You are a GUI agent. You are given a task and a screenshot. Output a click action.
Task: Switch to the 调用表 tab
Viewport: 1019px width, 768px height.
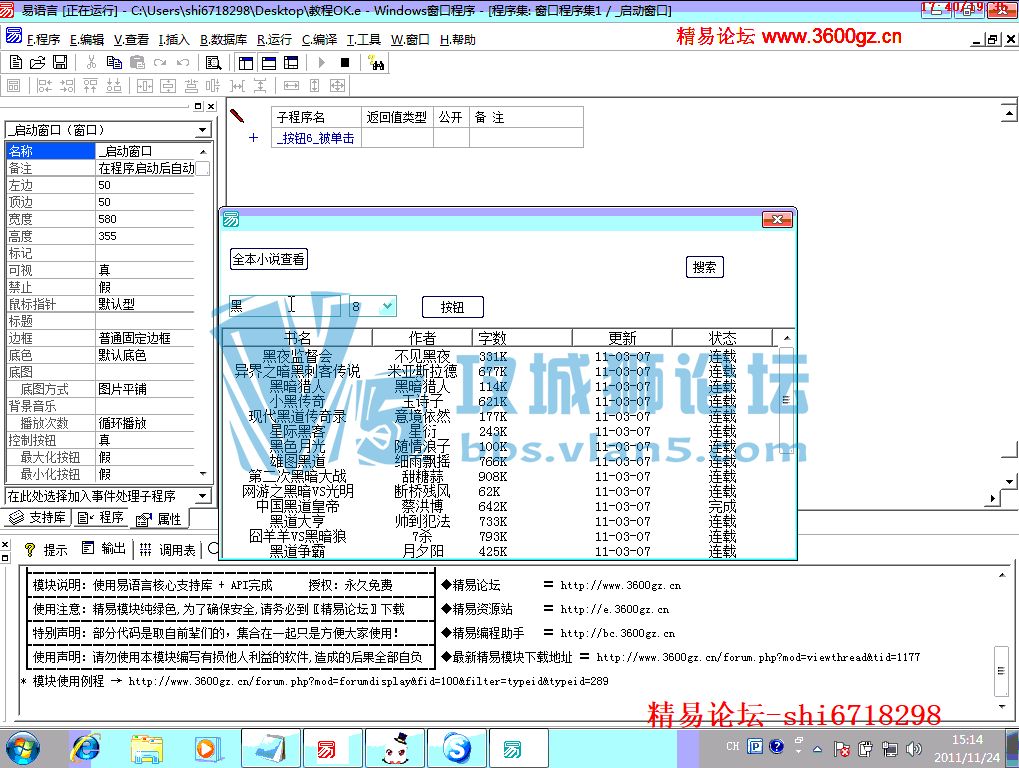[x=168, y=550]
